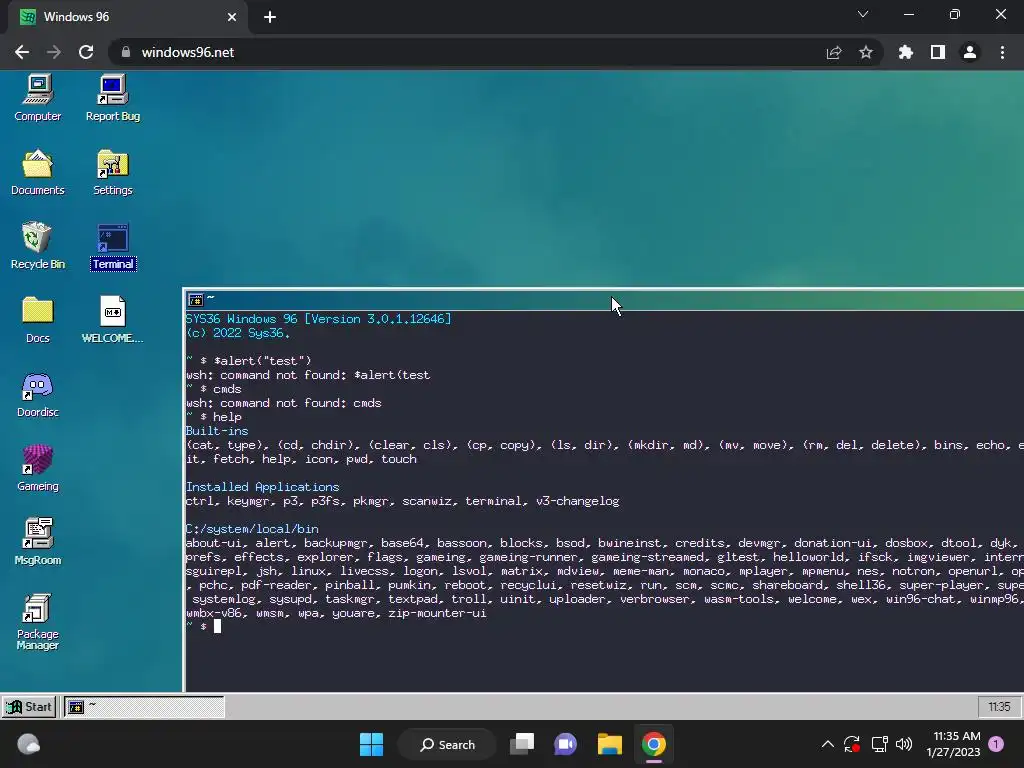Image resolution: width=1024 pixels, height=768 pixels.
Task: Open the WELCOME markdown file icon
Action: point(112,320)
